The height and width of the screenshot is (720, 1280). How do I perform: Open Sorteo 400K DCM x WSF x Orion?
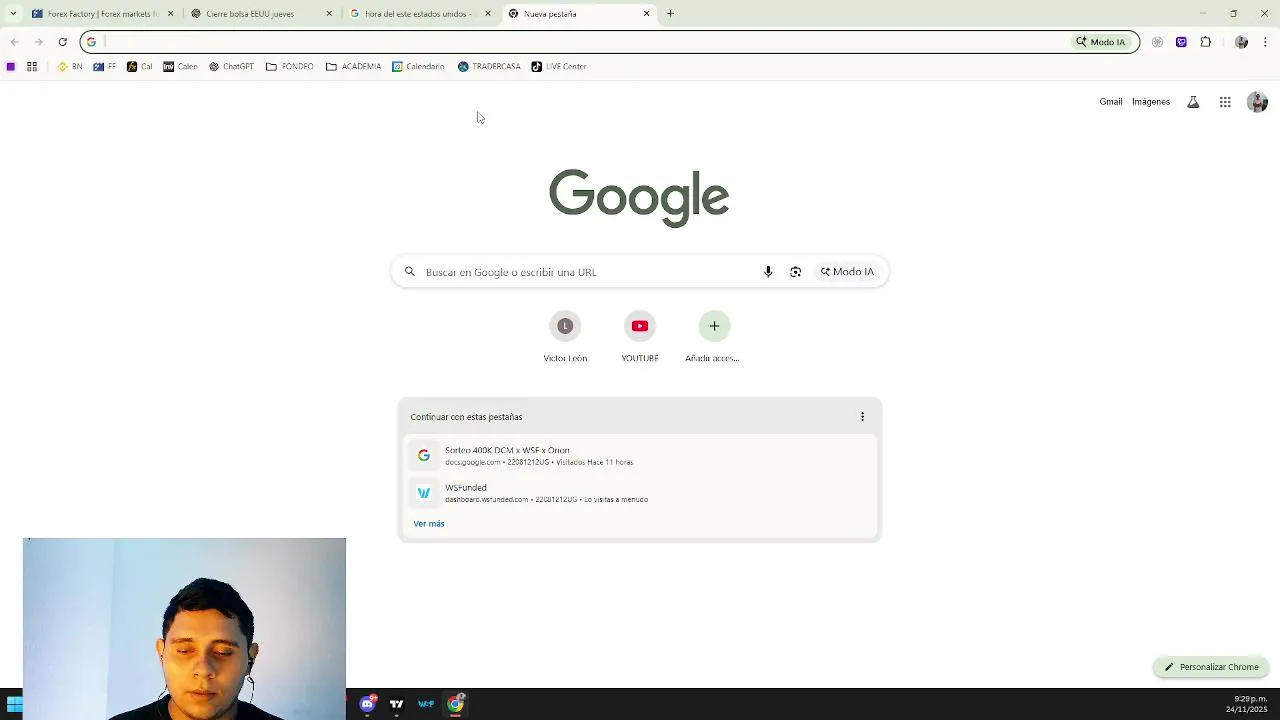[x=640, y=456]
